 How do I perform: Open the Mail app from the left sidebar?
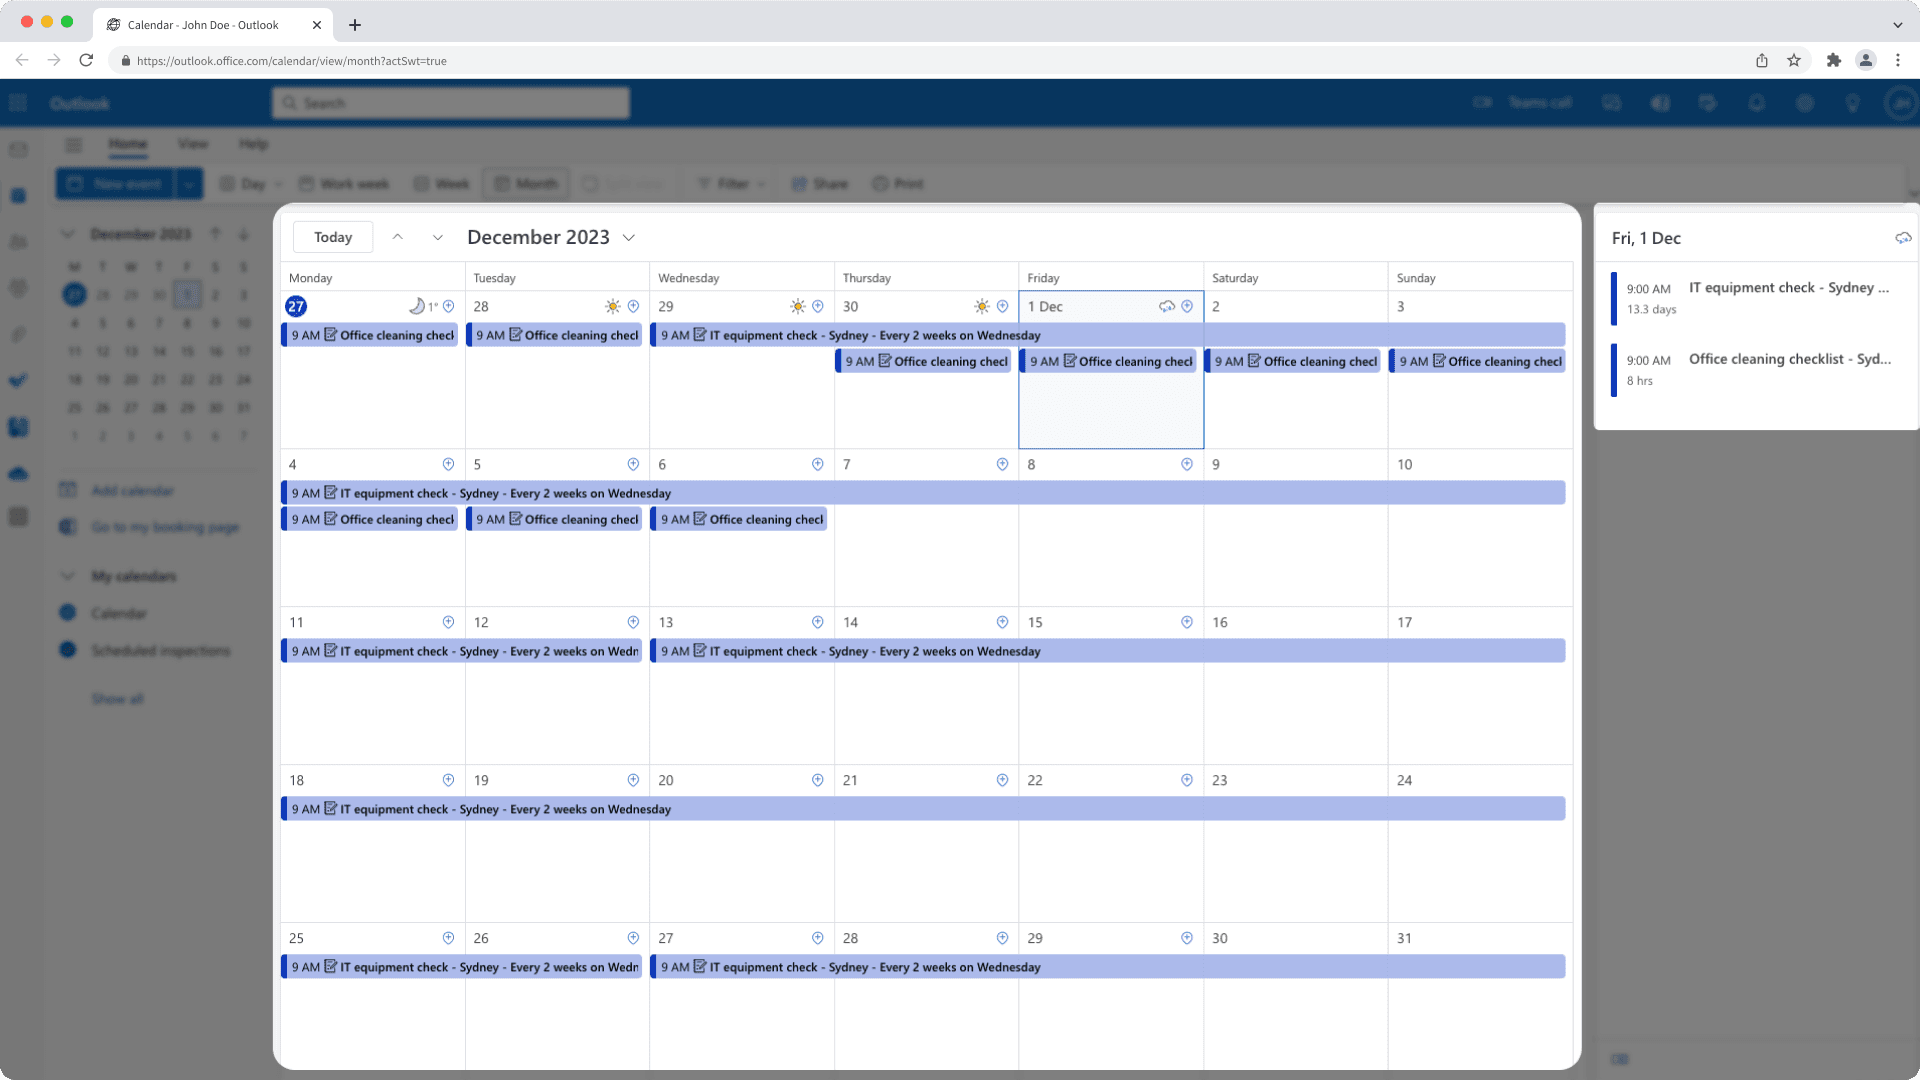[18, 149]
